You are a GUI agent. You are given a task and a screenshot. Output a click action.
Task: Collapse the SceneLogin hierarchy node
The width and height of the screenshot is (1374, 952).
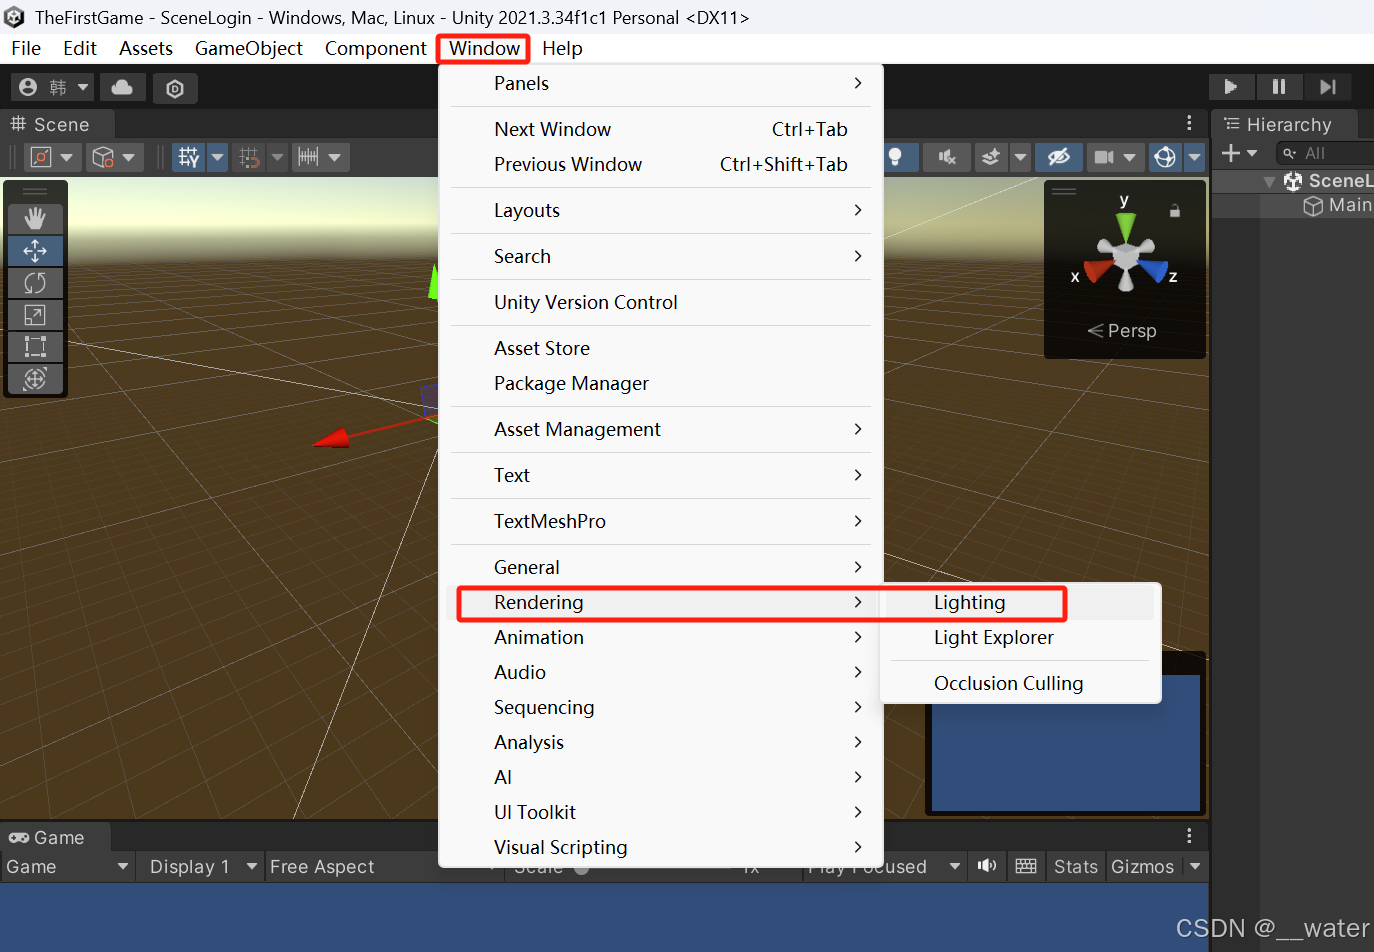pos(1269,182)
